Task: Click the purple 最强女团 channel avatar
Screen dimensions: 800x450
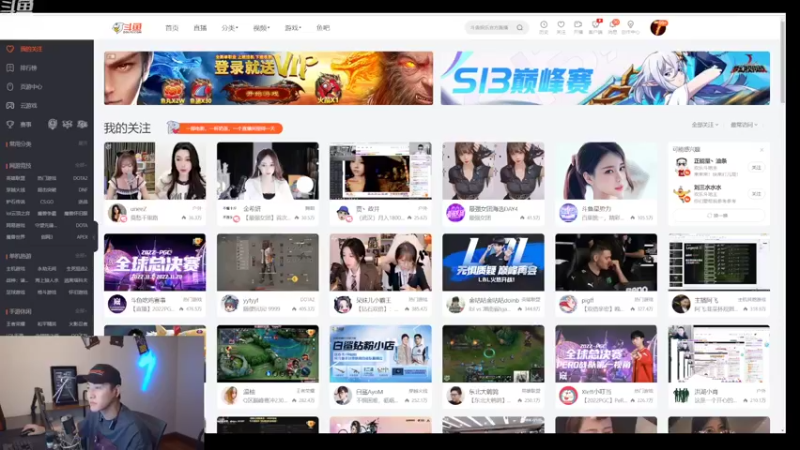Action: point(456,213)
